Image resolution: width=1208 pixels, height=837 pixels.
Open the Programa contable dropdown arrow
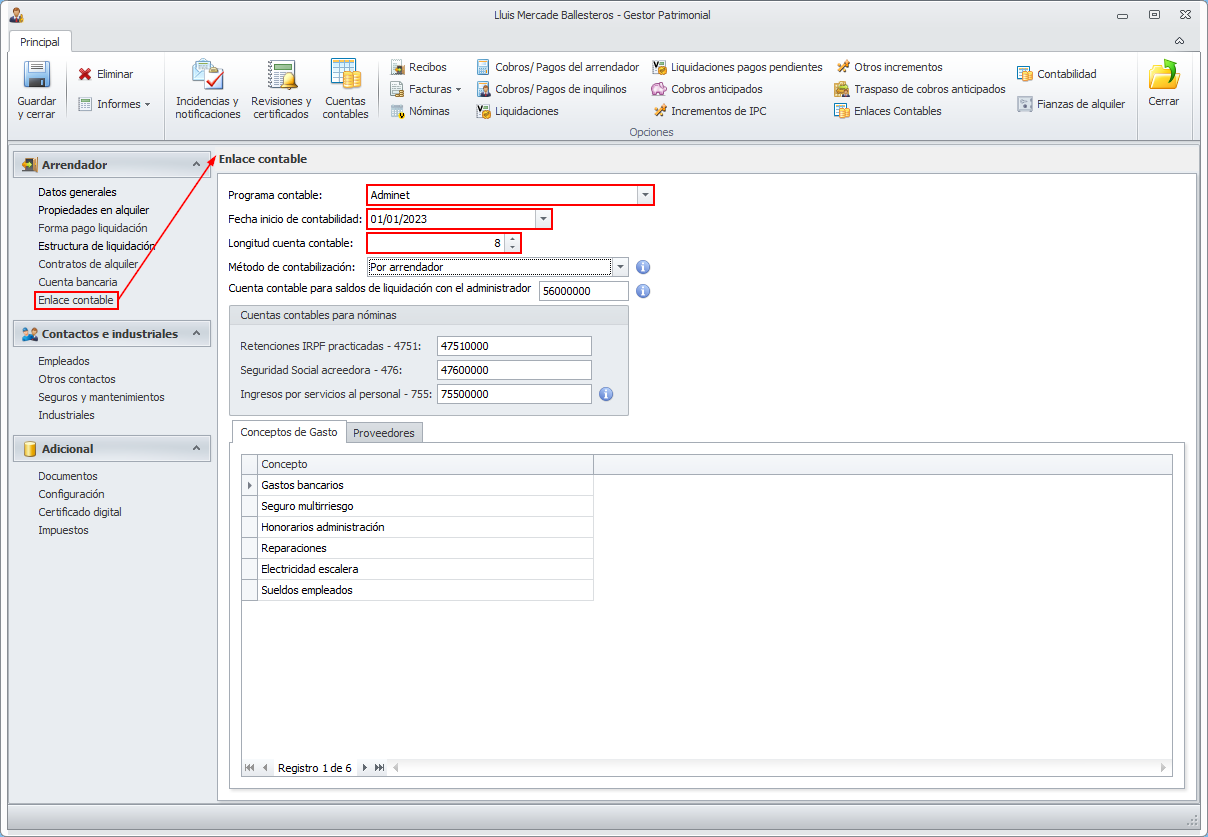coord(645,195)
